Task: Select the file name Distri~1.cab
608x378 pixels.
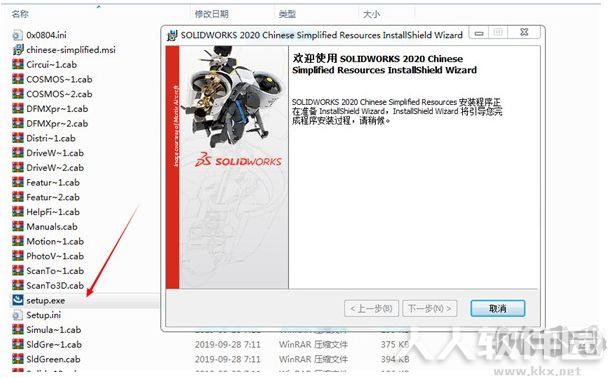Action: (x=51, y=138)
